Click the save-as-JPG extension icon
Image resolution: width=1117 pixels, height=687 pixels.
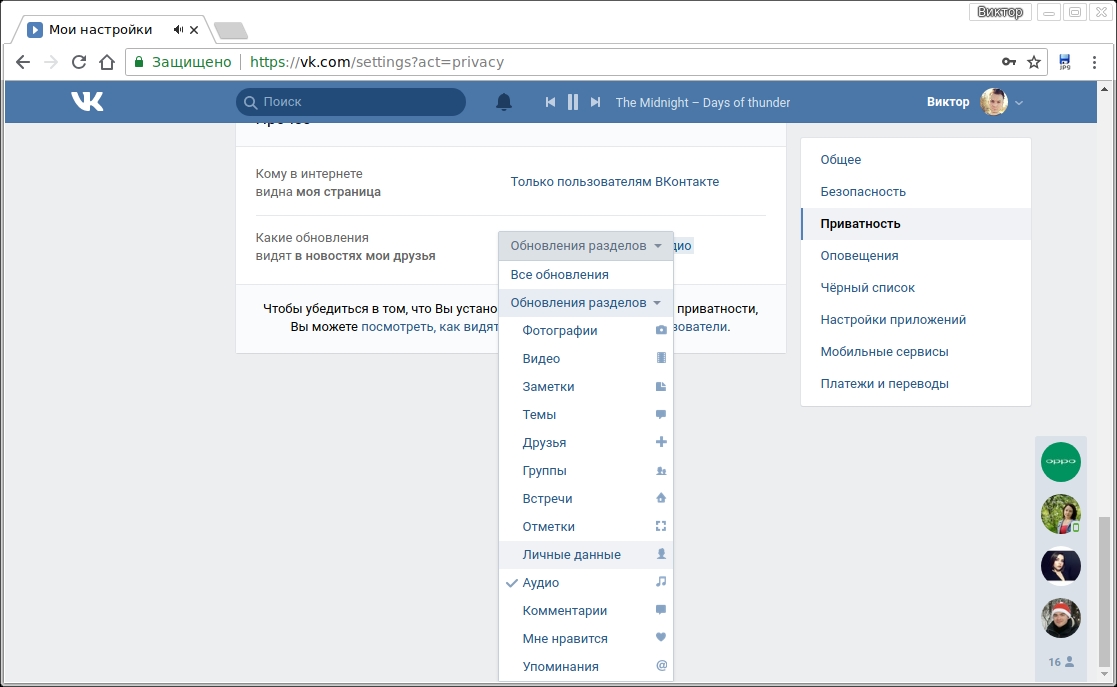coord(1065,62)
